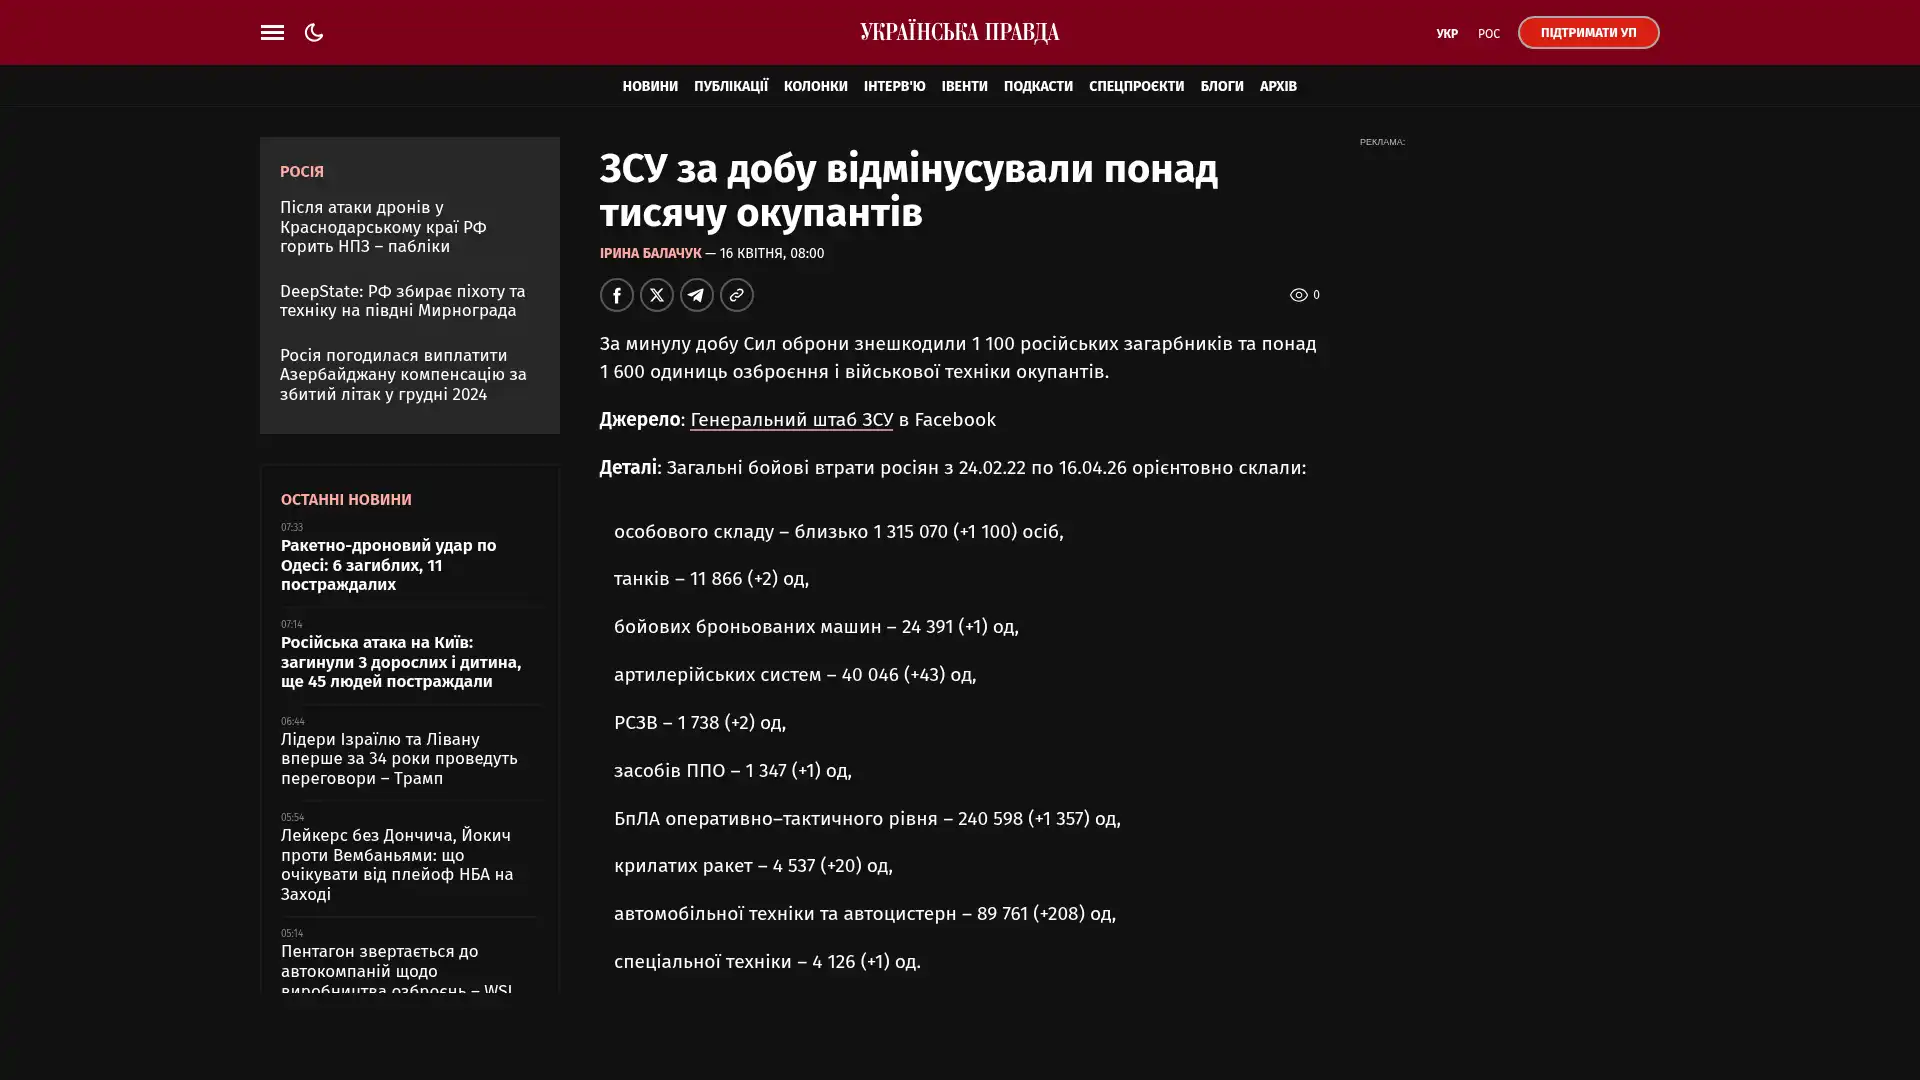The image size is (1920, 1080).
Task: Open DeepState Myrnohrad news item
Action: click(402, 301)
